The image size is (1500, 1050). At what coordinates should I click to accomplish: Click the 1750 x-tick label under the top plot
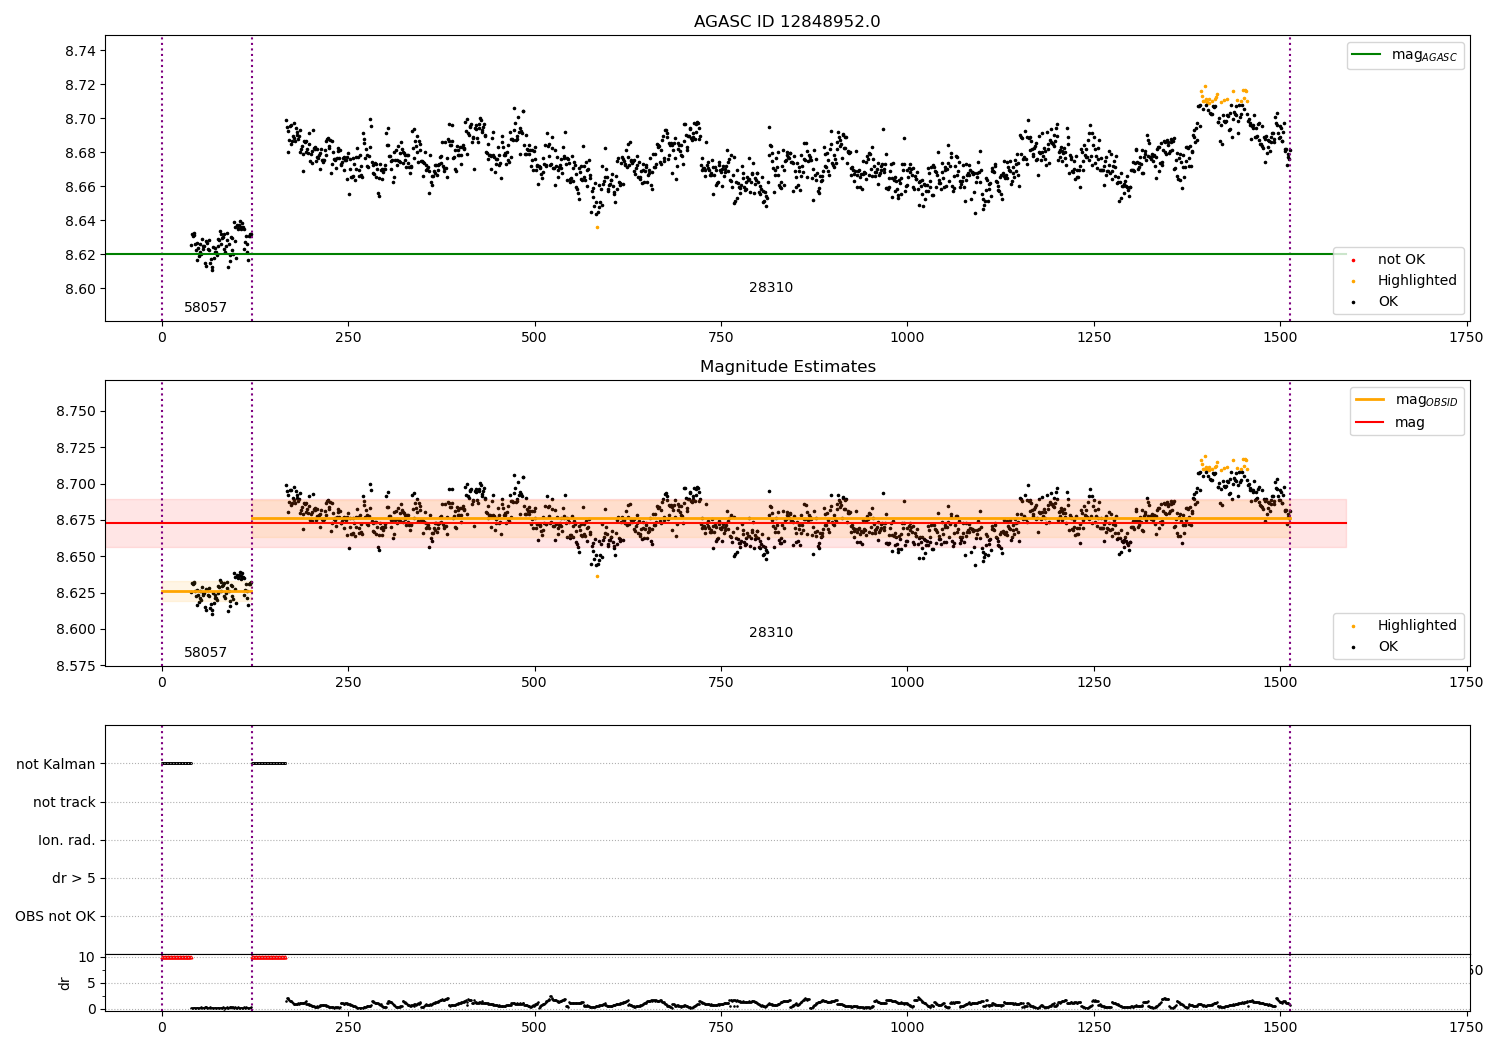click(1466, 338)
